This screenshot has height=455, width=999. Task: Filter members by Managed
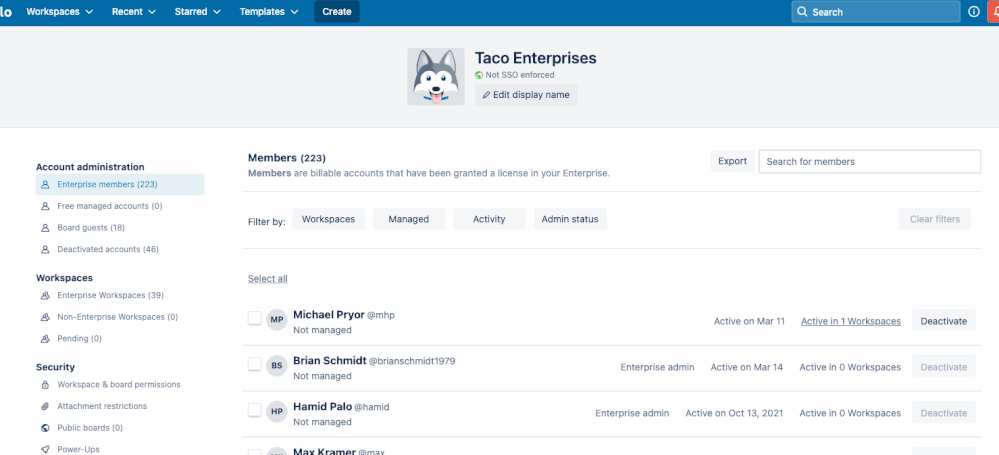tap(408, 219)
